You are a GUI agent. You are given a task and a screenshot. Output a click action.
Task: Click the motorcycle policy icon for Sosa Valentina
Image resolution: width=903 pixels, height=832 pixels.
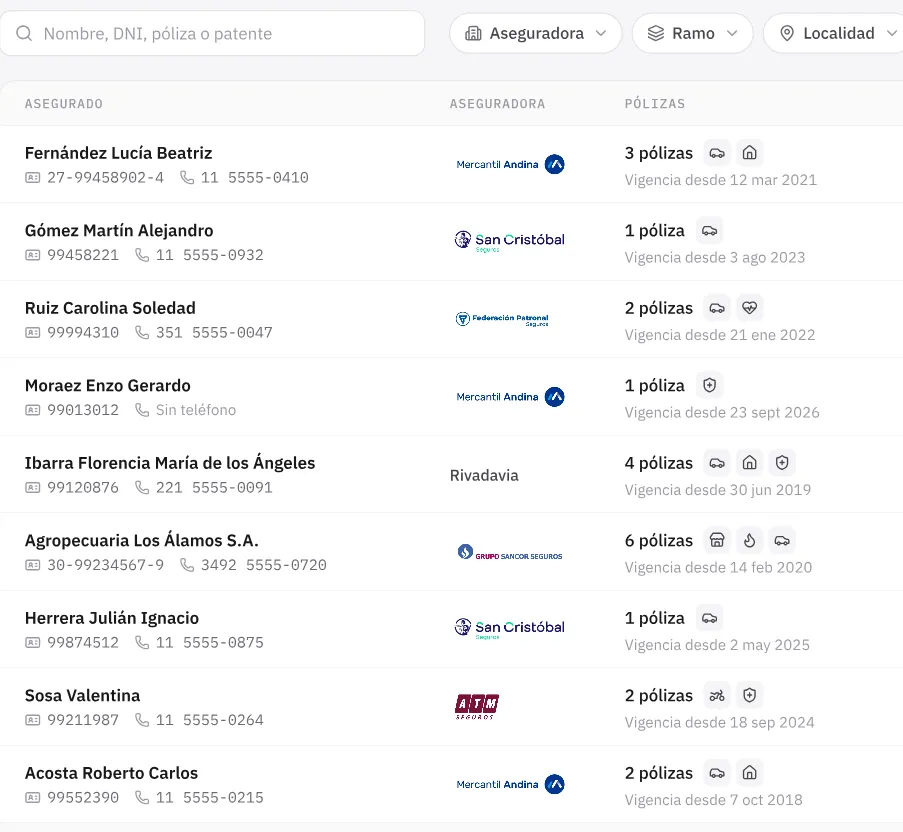click(x=717, y=696)
